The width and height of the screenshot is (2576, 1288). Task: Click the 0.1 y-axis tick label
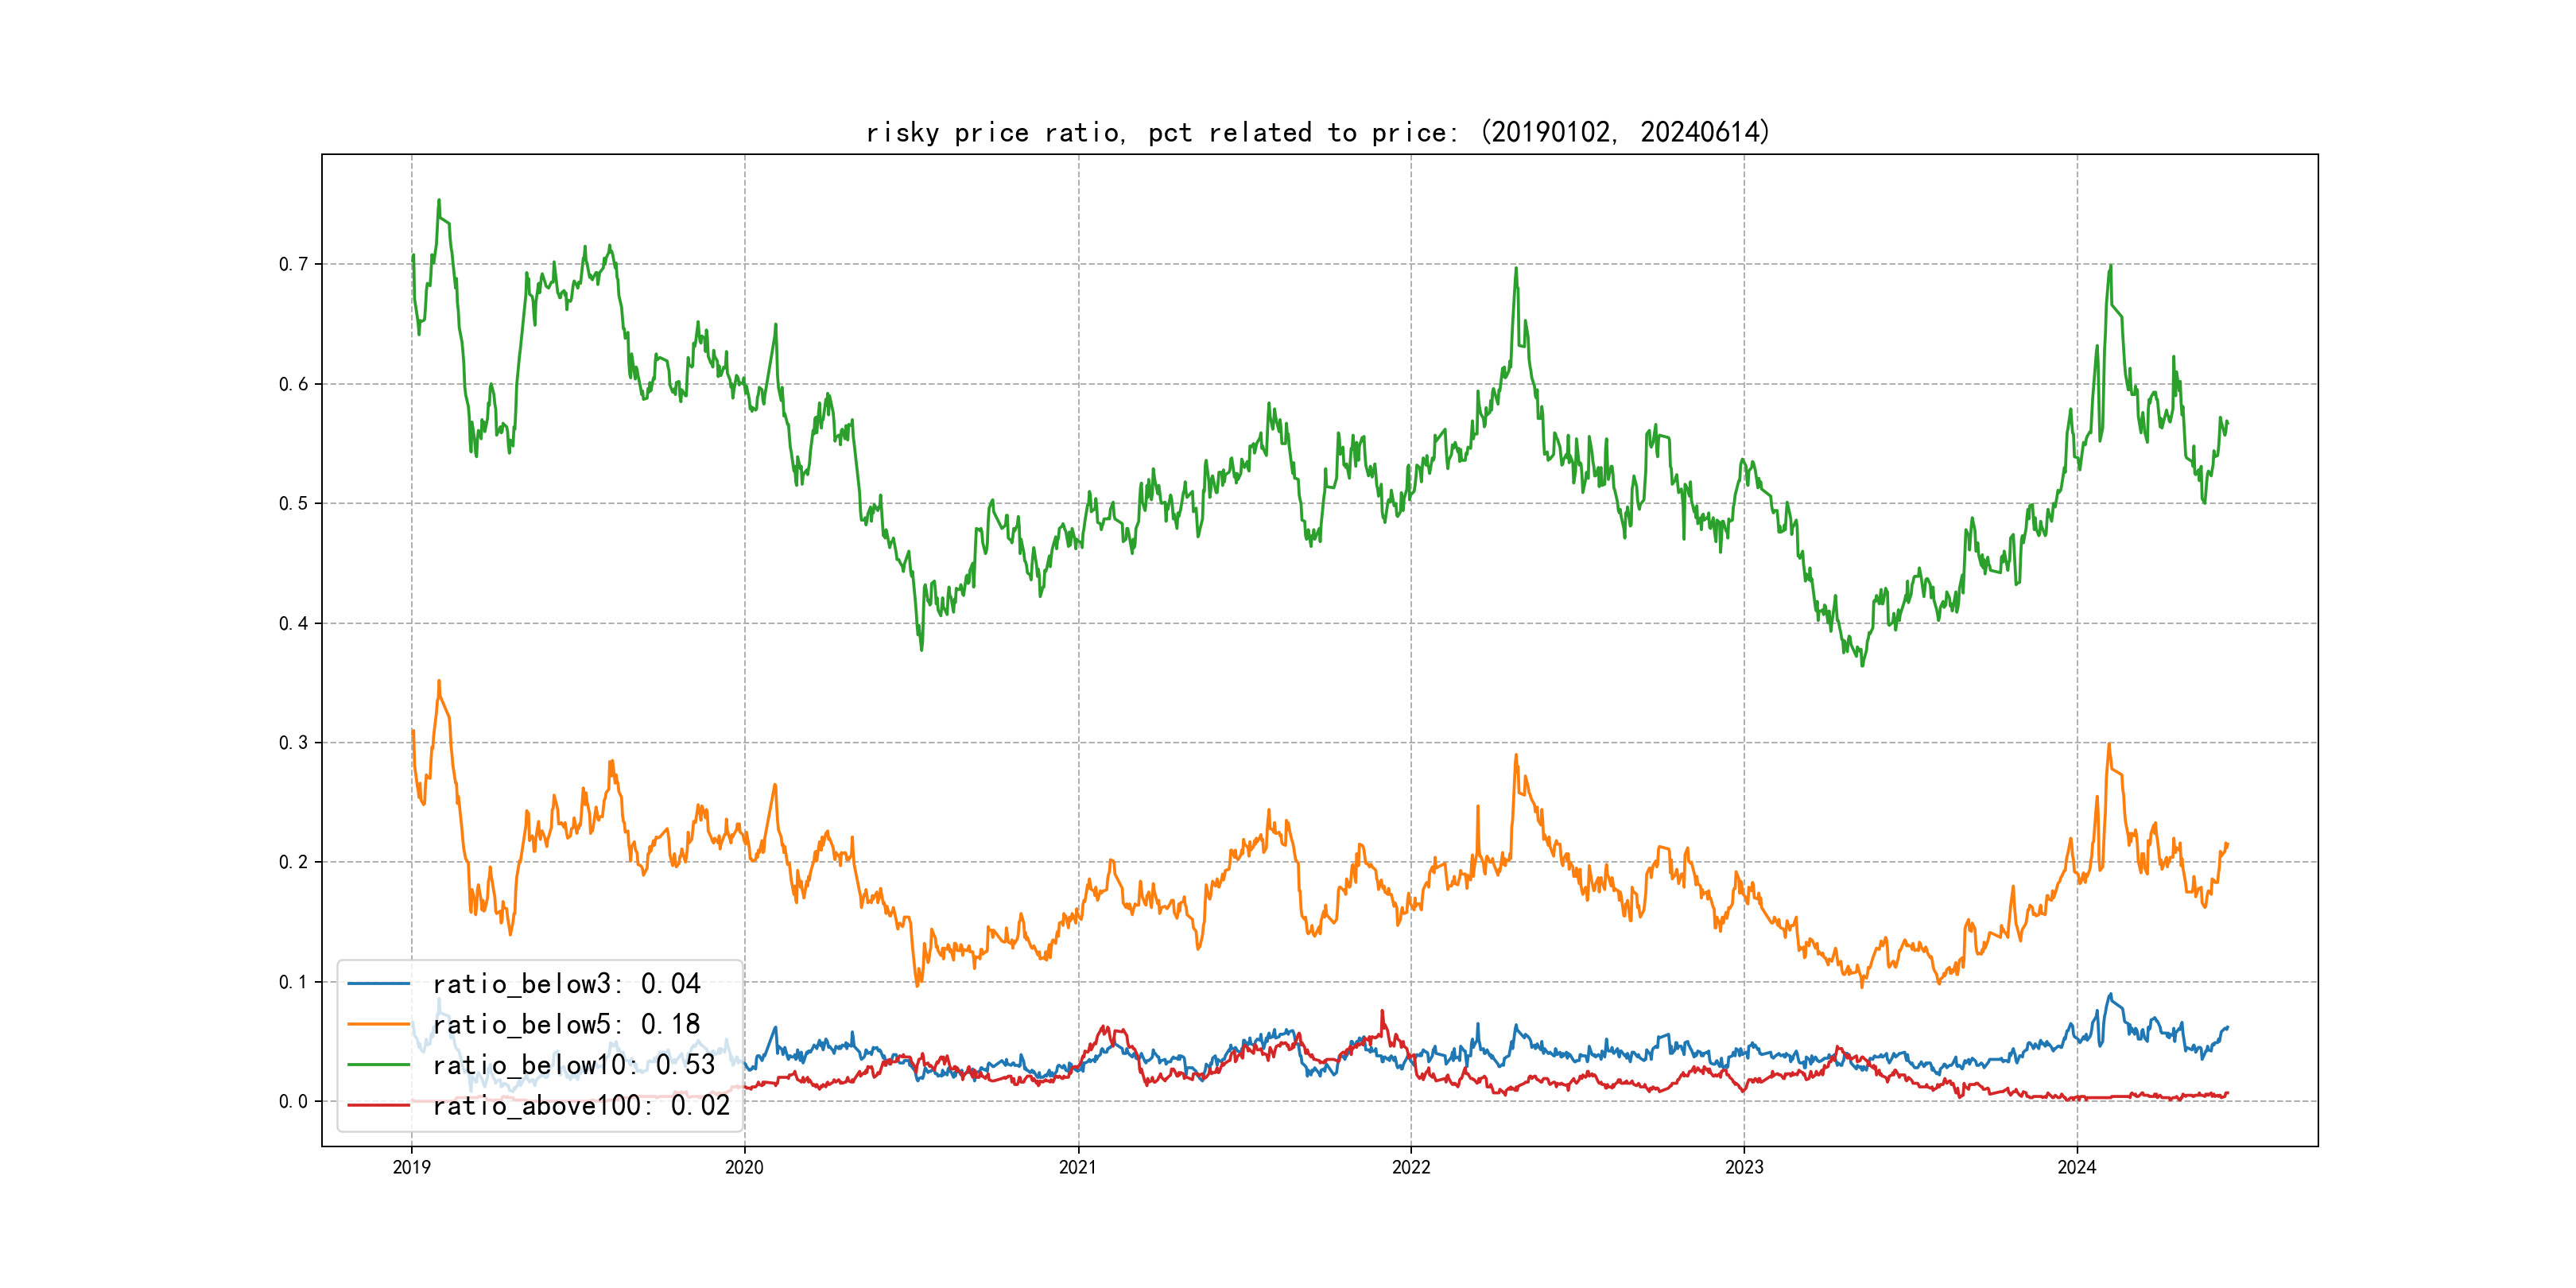pos(293,982)
